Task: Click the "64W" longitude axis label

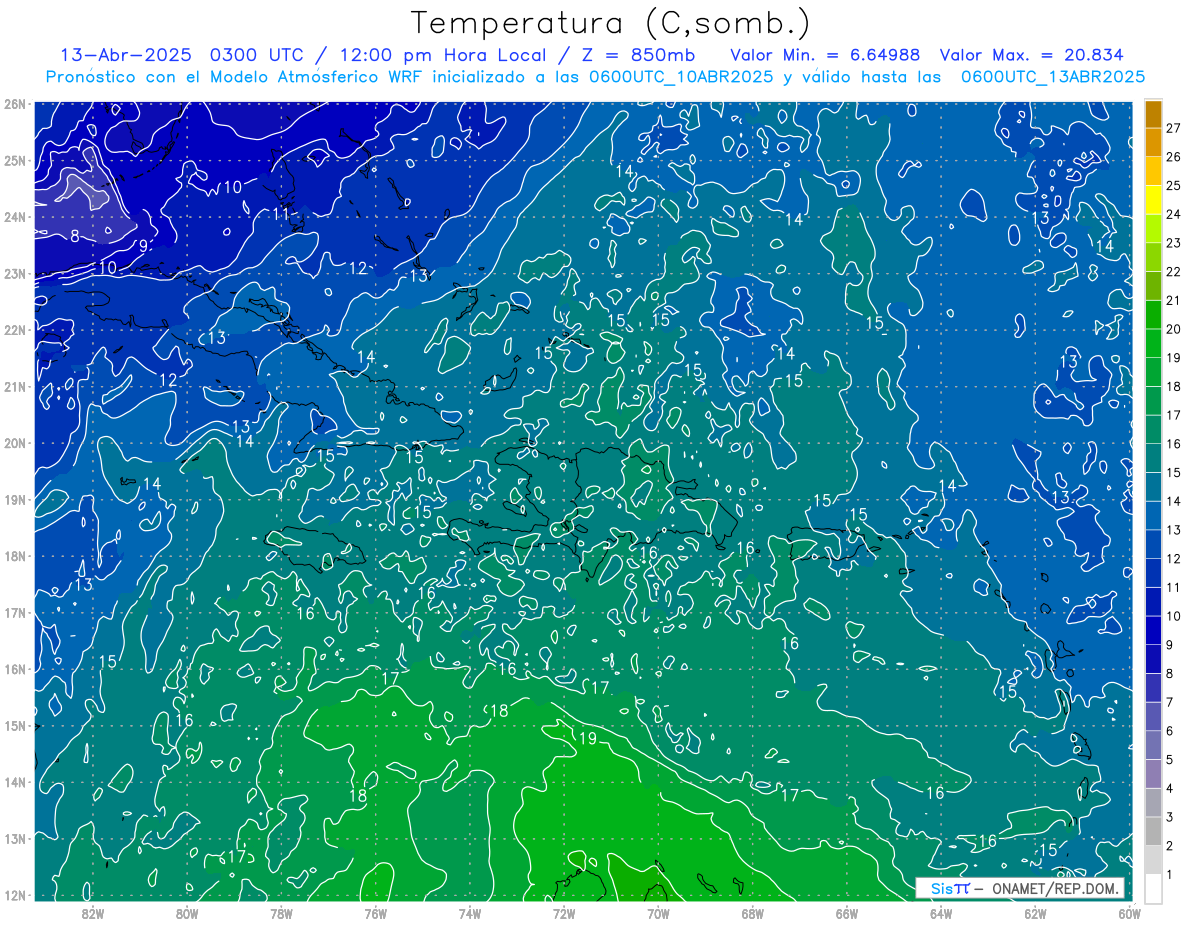Action: (940, 913)
